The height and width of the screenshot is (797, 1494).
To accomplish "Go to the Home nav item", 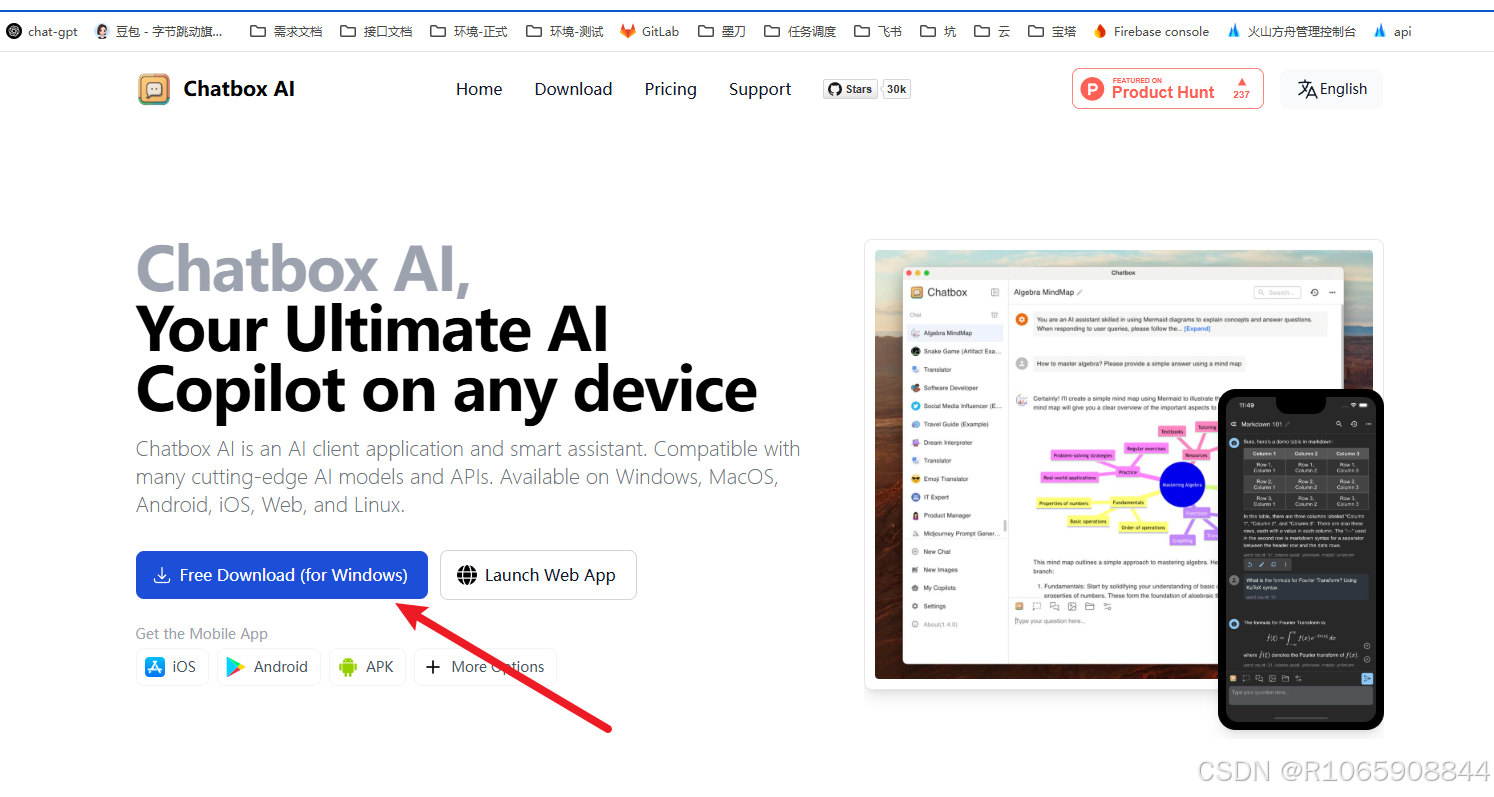I will click(x=479, y=89).
